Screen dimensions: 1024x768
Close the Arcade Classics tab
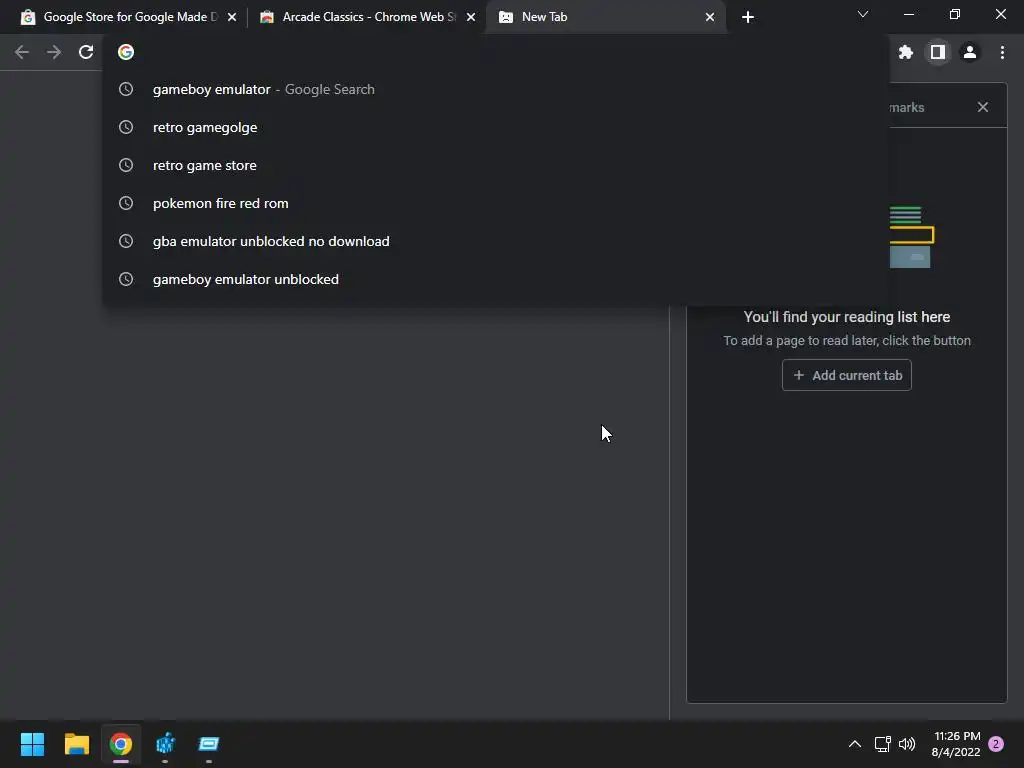[x=471, y=17]
